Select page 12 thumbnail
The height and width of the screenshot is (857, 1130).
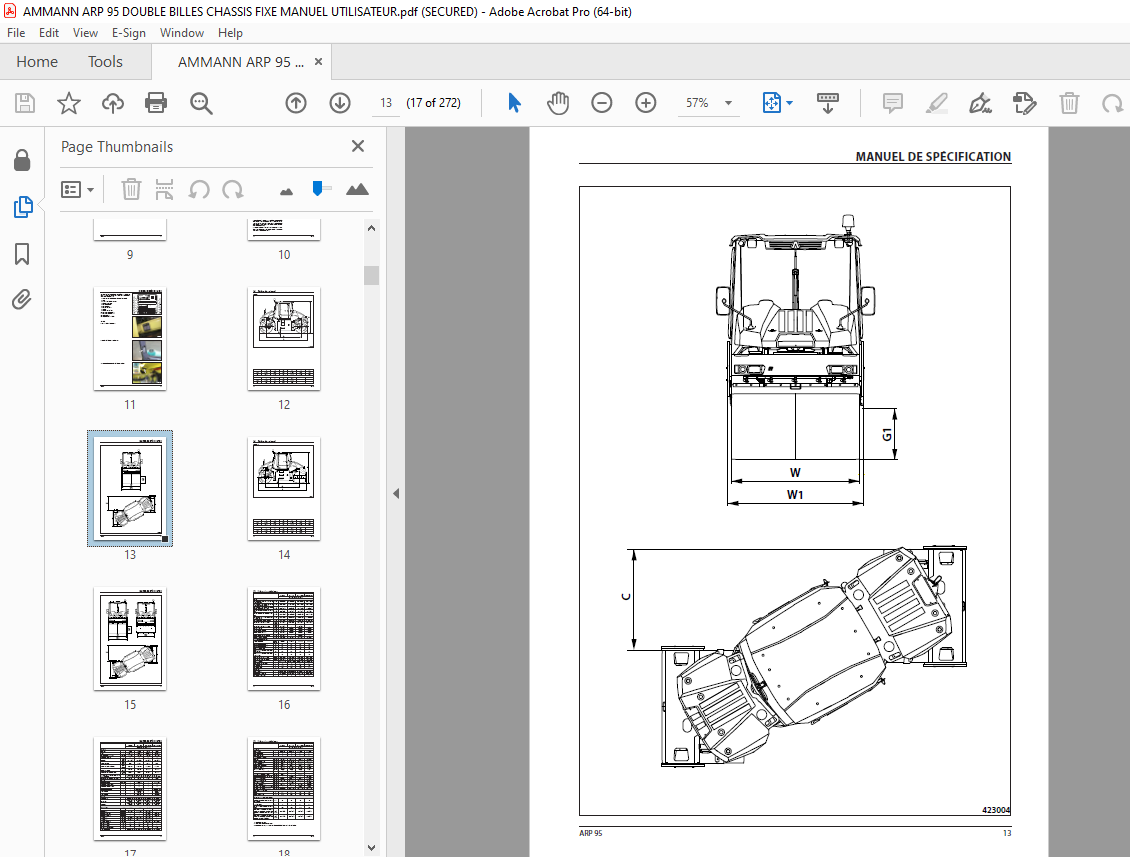click(x=284, y=339)
